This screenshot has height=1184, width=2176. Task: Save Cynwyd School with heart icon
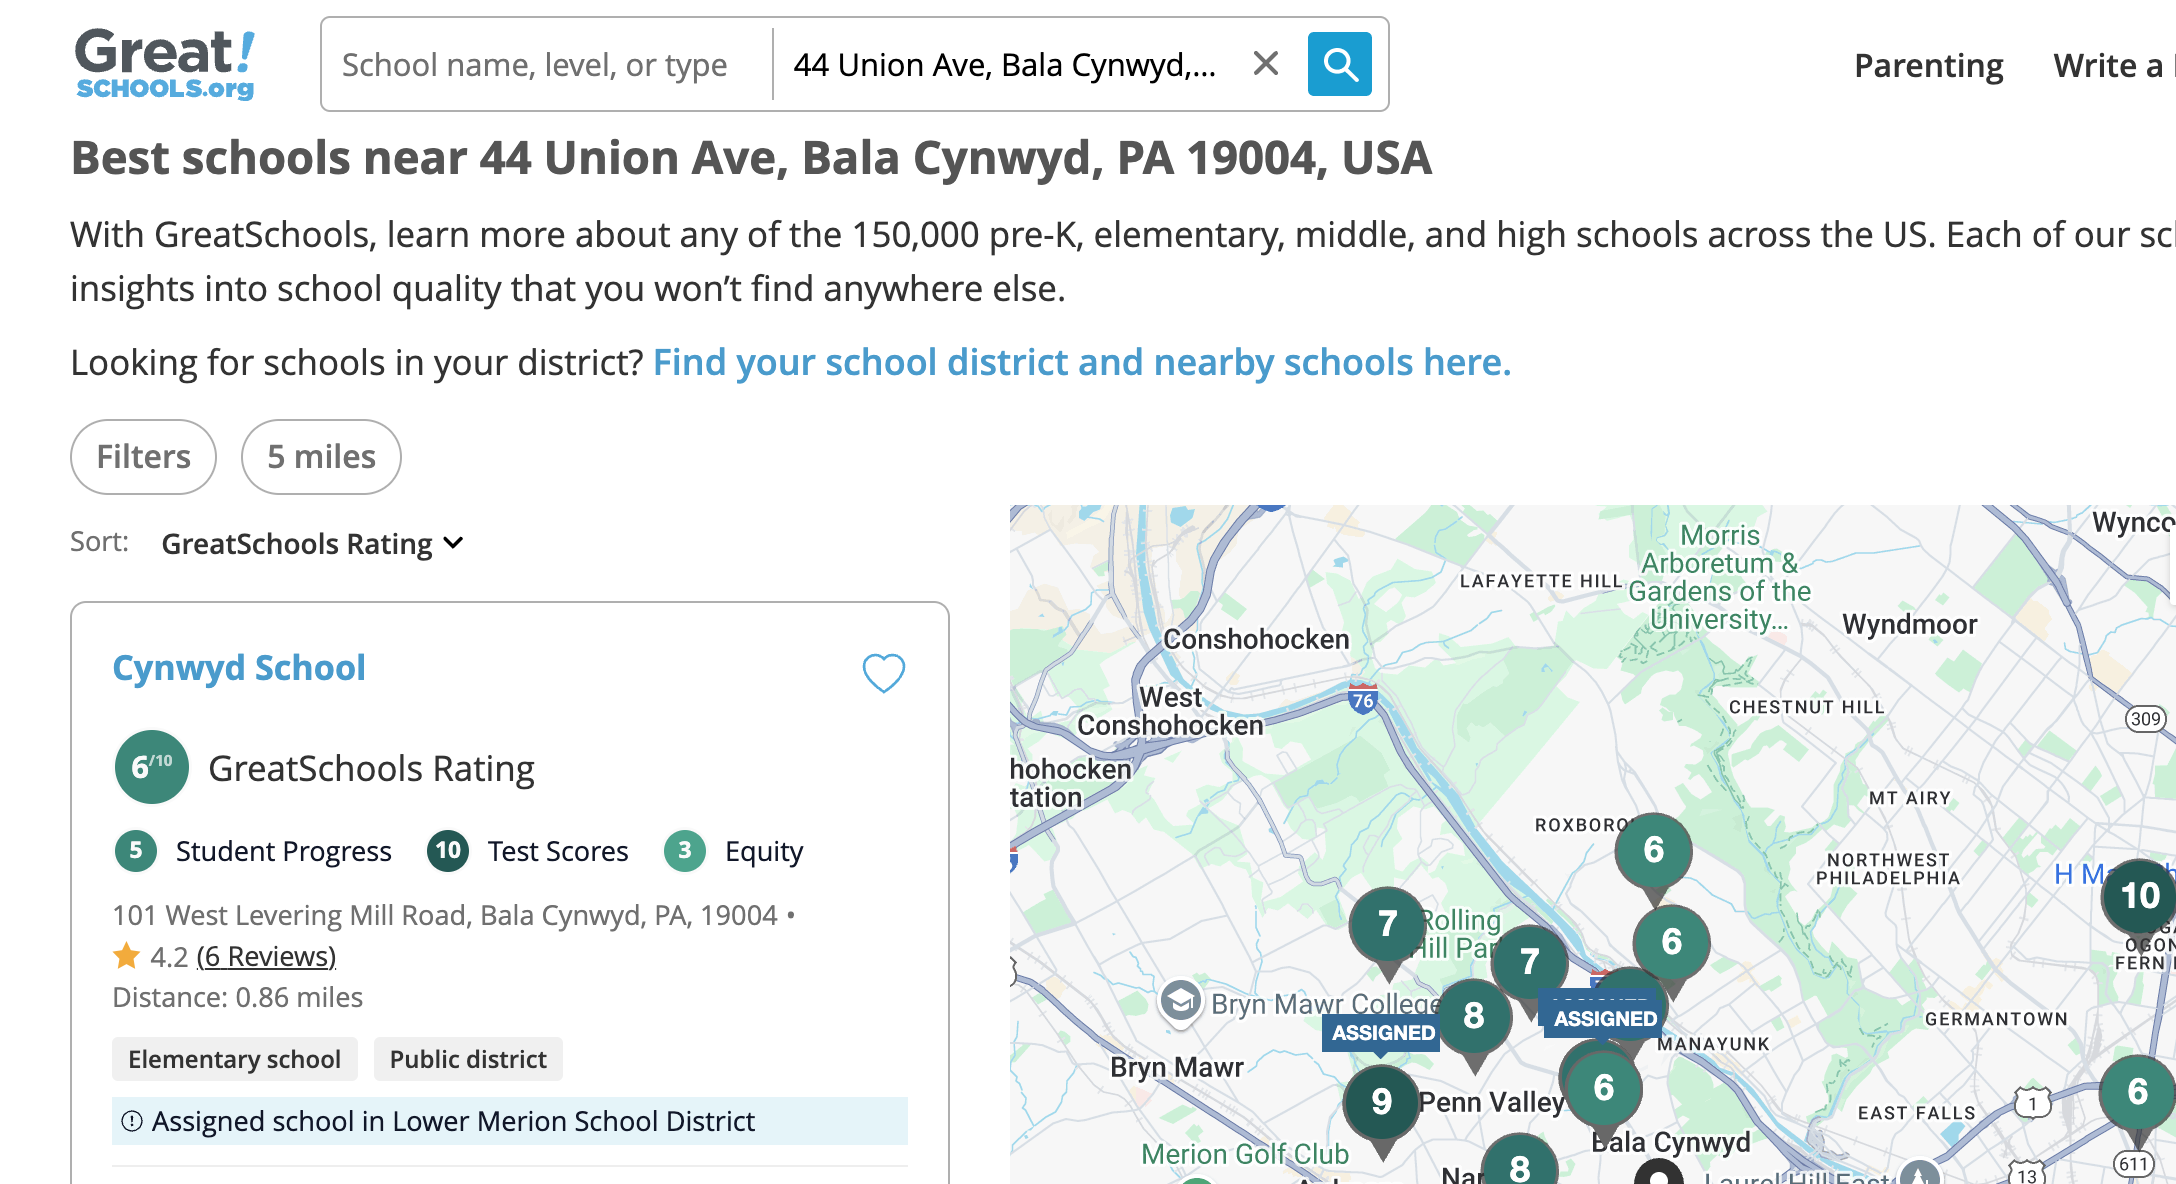pos(883,673)
